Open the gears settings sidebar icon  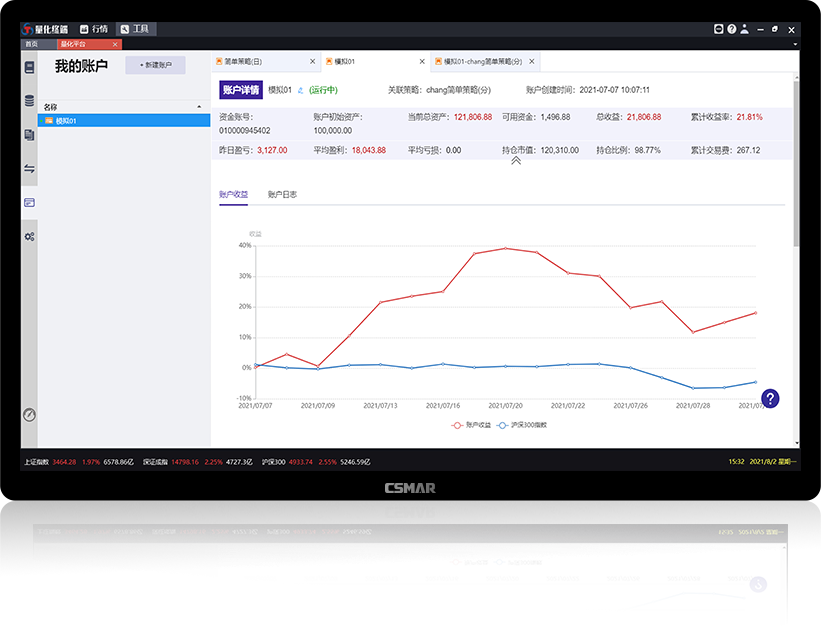tap(30, 236)
